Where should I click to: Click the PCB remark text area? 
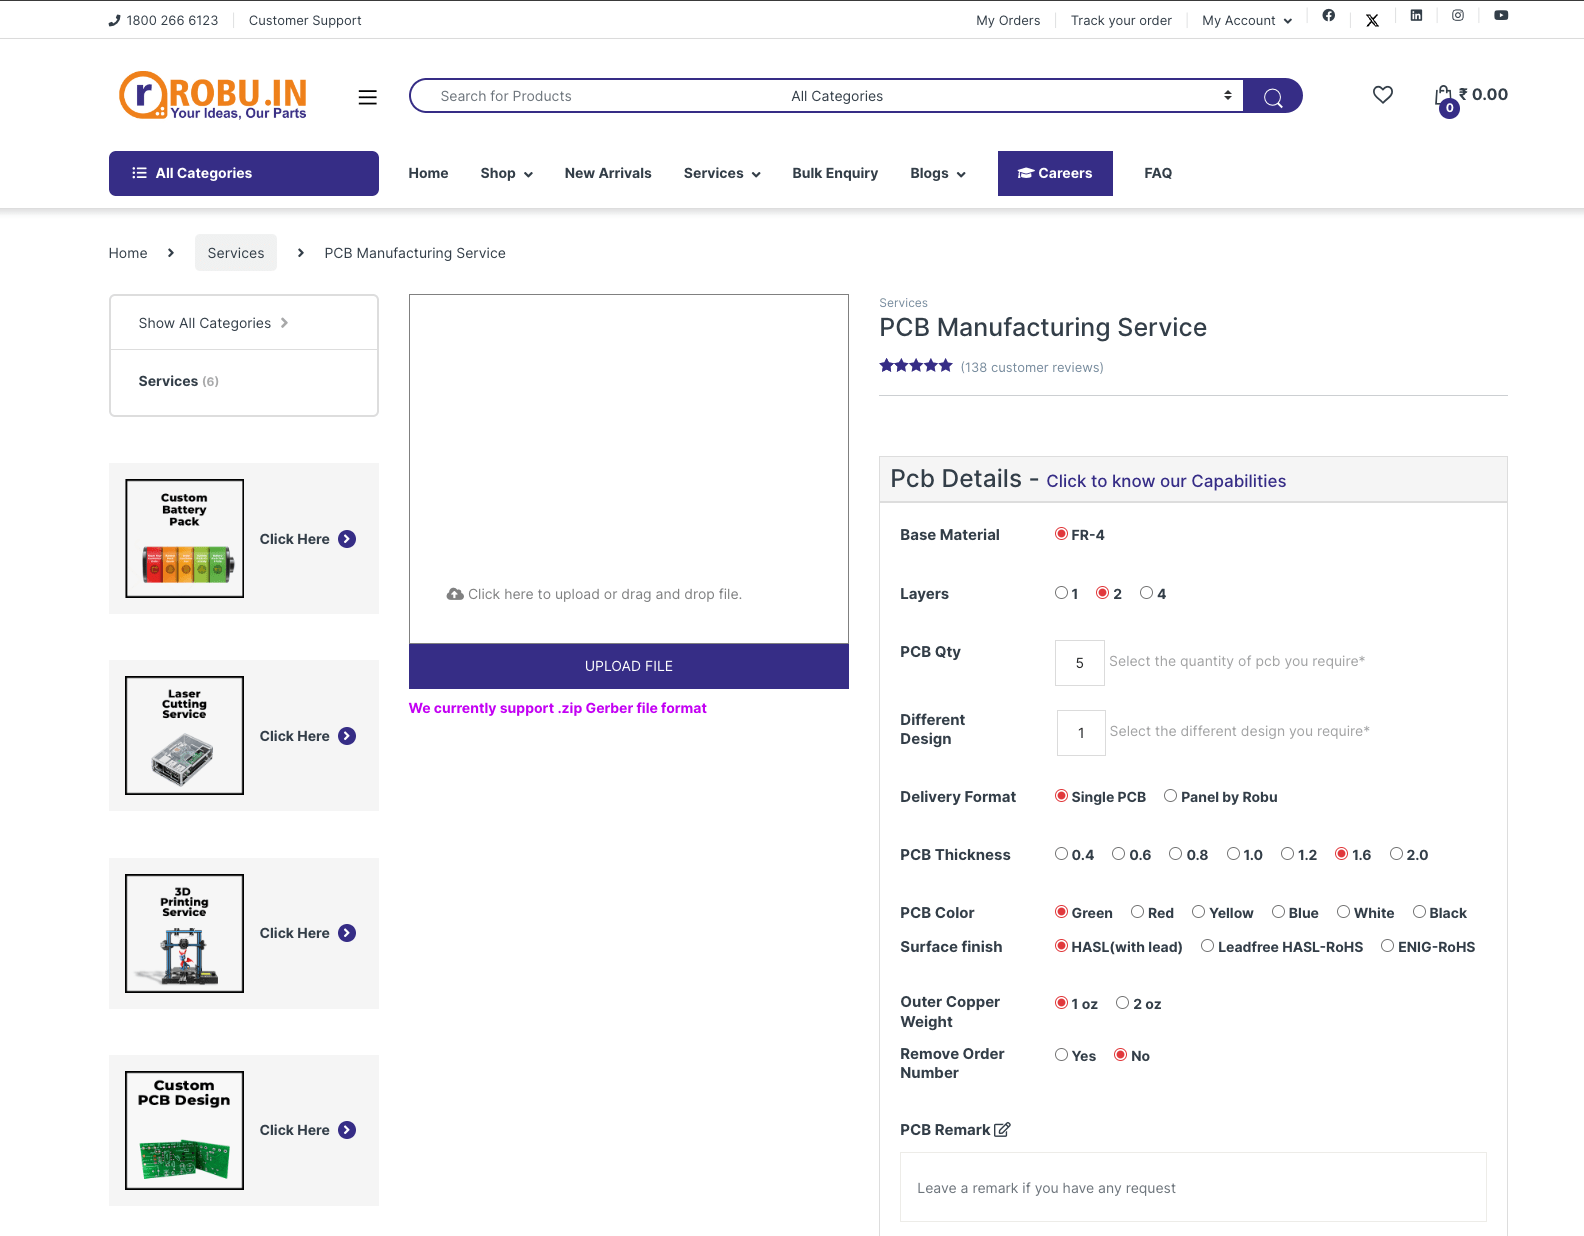1193,1188
